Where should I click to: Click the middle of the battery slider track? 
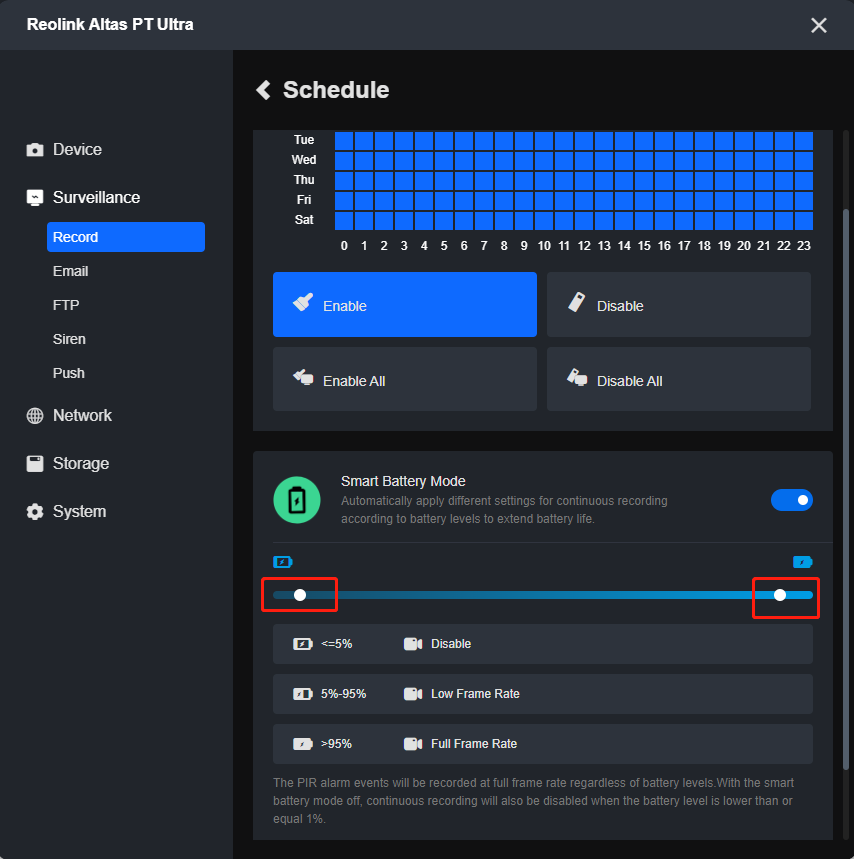tap(543, 595)
